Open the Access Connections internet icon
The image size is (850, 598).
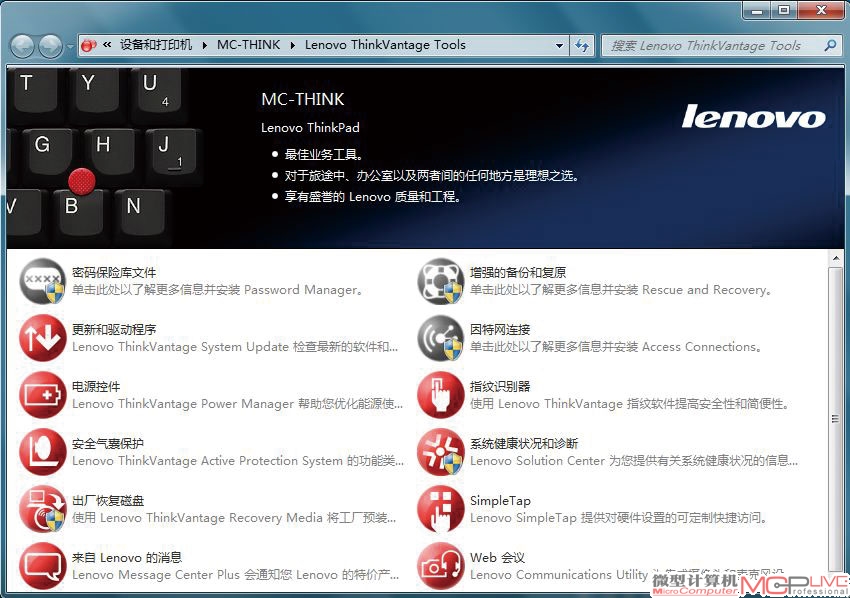[441, 338]
